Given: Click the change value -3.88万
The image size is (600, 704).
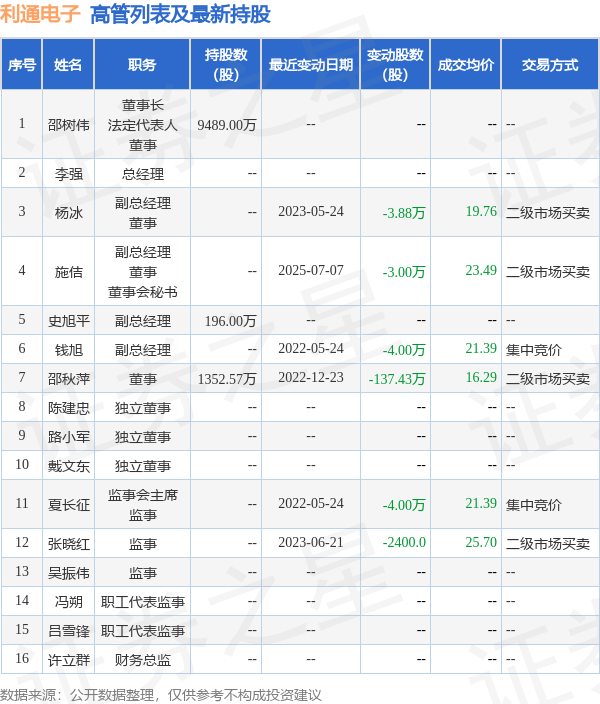Looking at the screenshot, I should click(404, 213).
